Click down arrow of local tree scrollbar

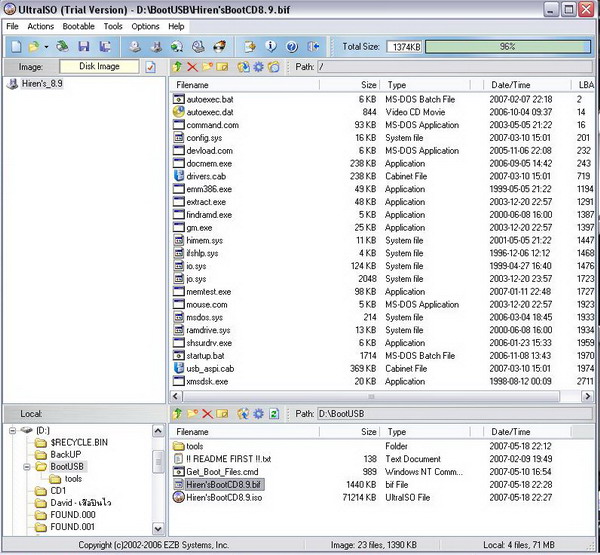(158, 529)
